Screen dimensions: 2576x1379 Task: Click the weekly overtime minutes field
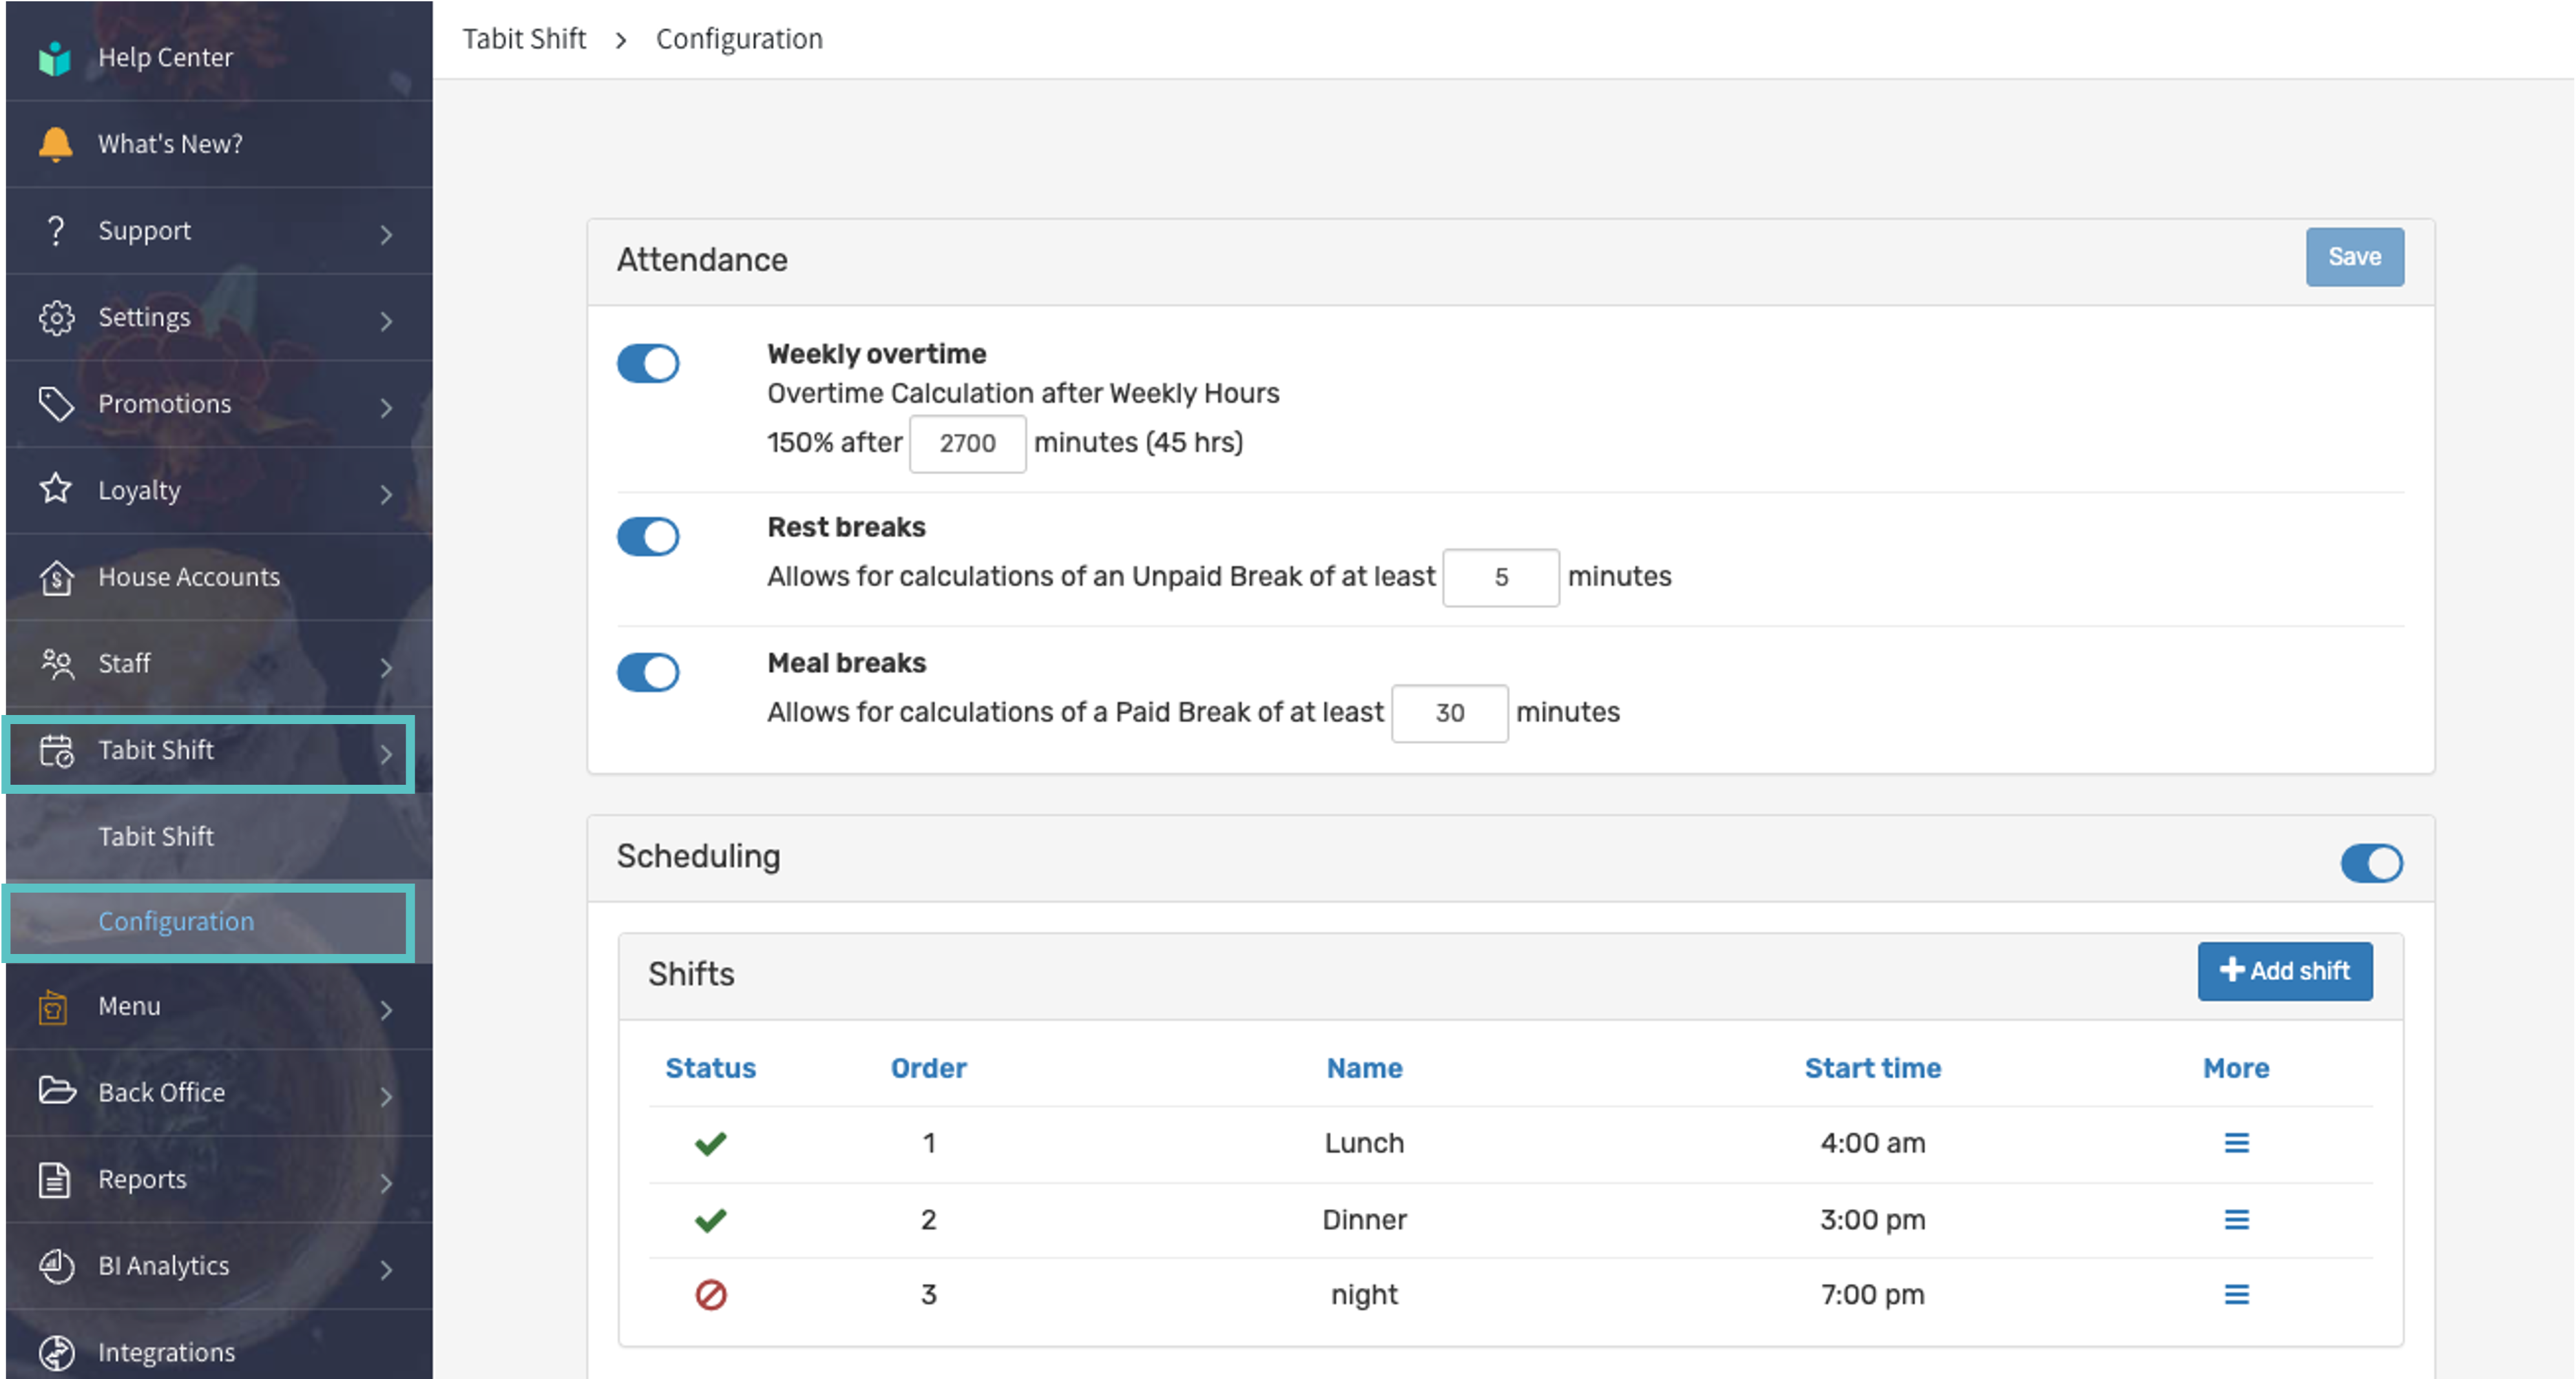click(x=967, y=443)
